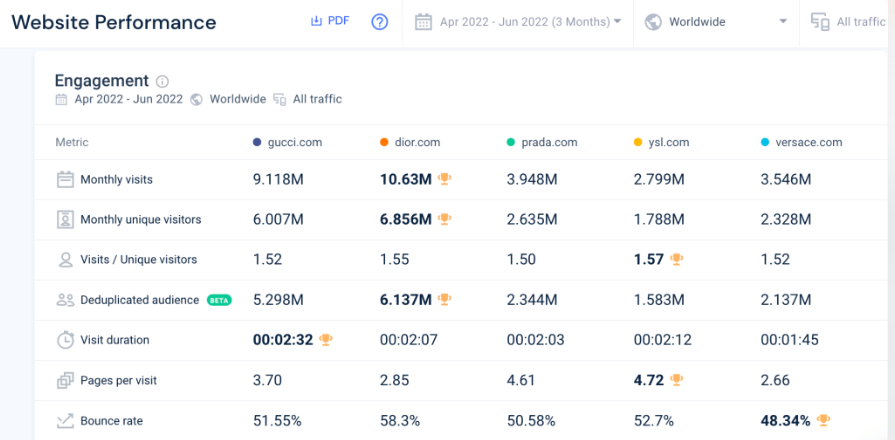The width and height of the screenshot is (895, 440).
Task: Select the dior.com column header
Action: click(x=417, y=143)
